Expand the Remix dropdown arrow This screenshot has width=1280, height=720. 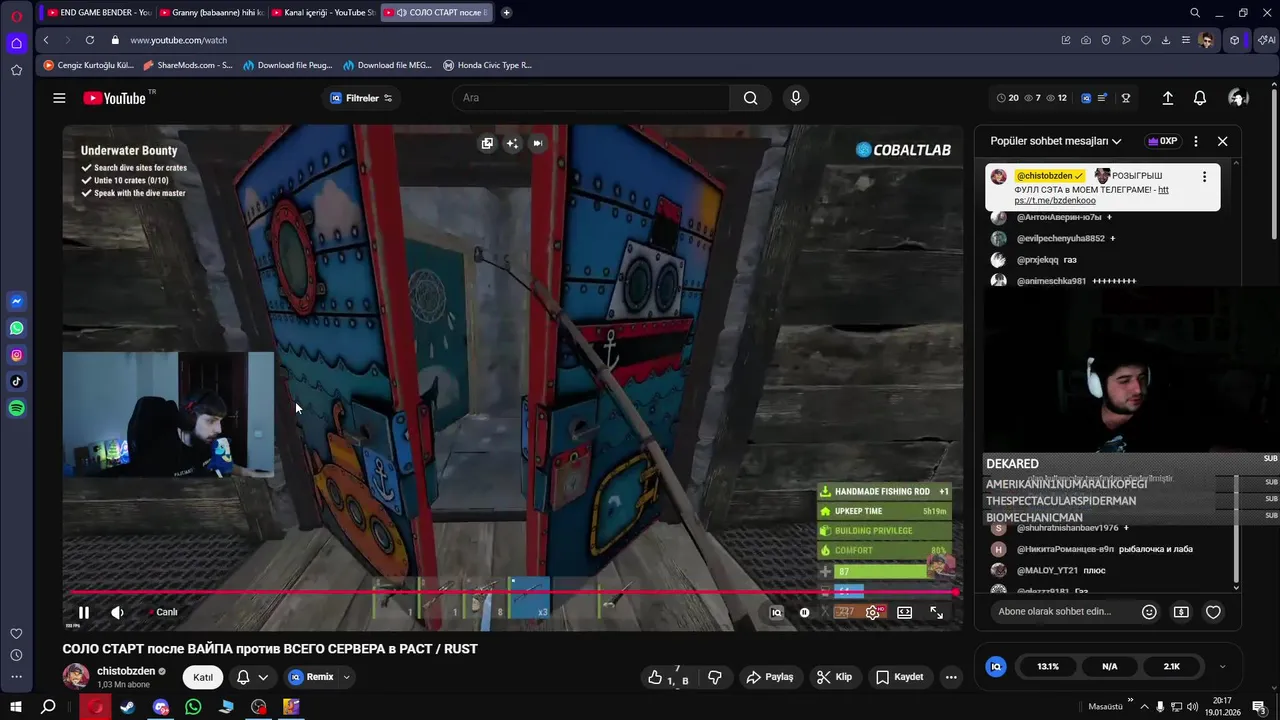(347, 677)
